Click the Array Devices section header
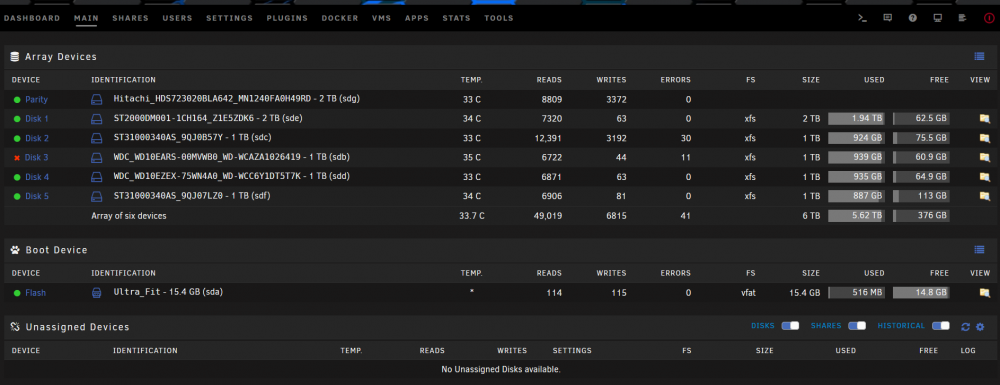Screen dimensions: 1000x385 pos(500,57)
